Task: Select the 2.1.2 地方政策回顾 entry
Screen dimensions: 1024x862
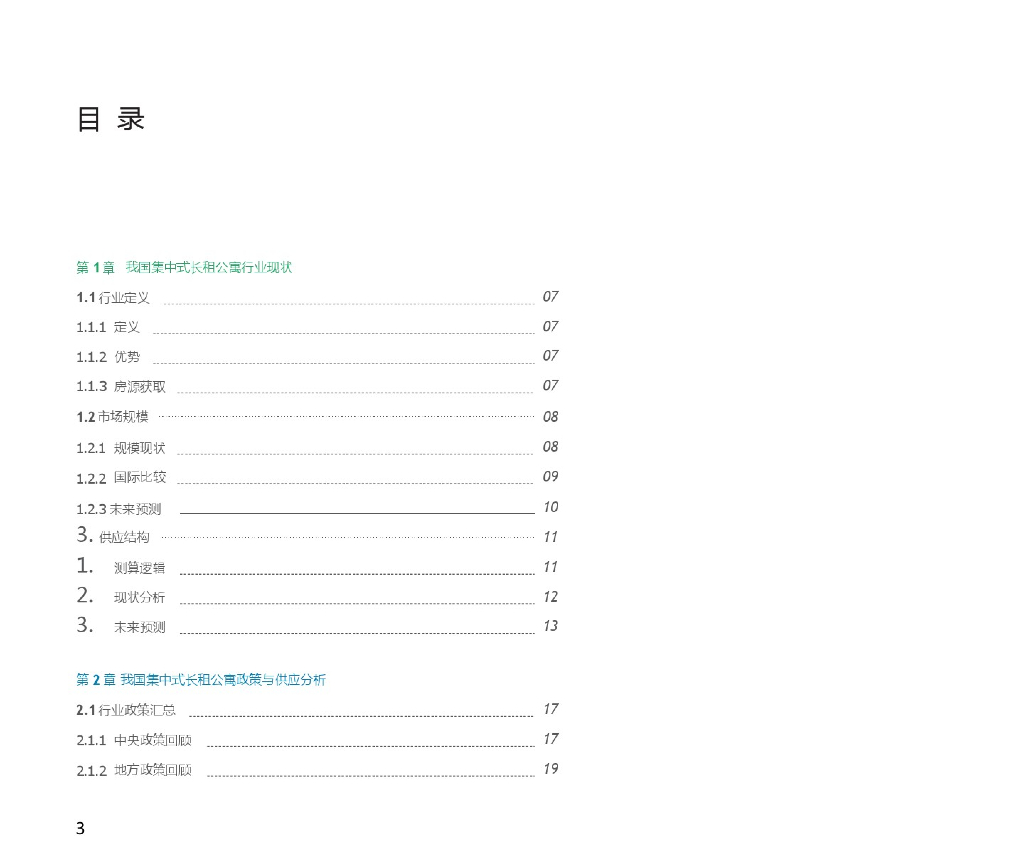Action: click(134, 770)
